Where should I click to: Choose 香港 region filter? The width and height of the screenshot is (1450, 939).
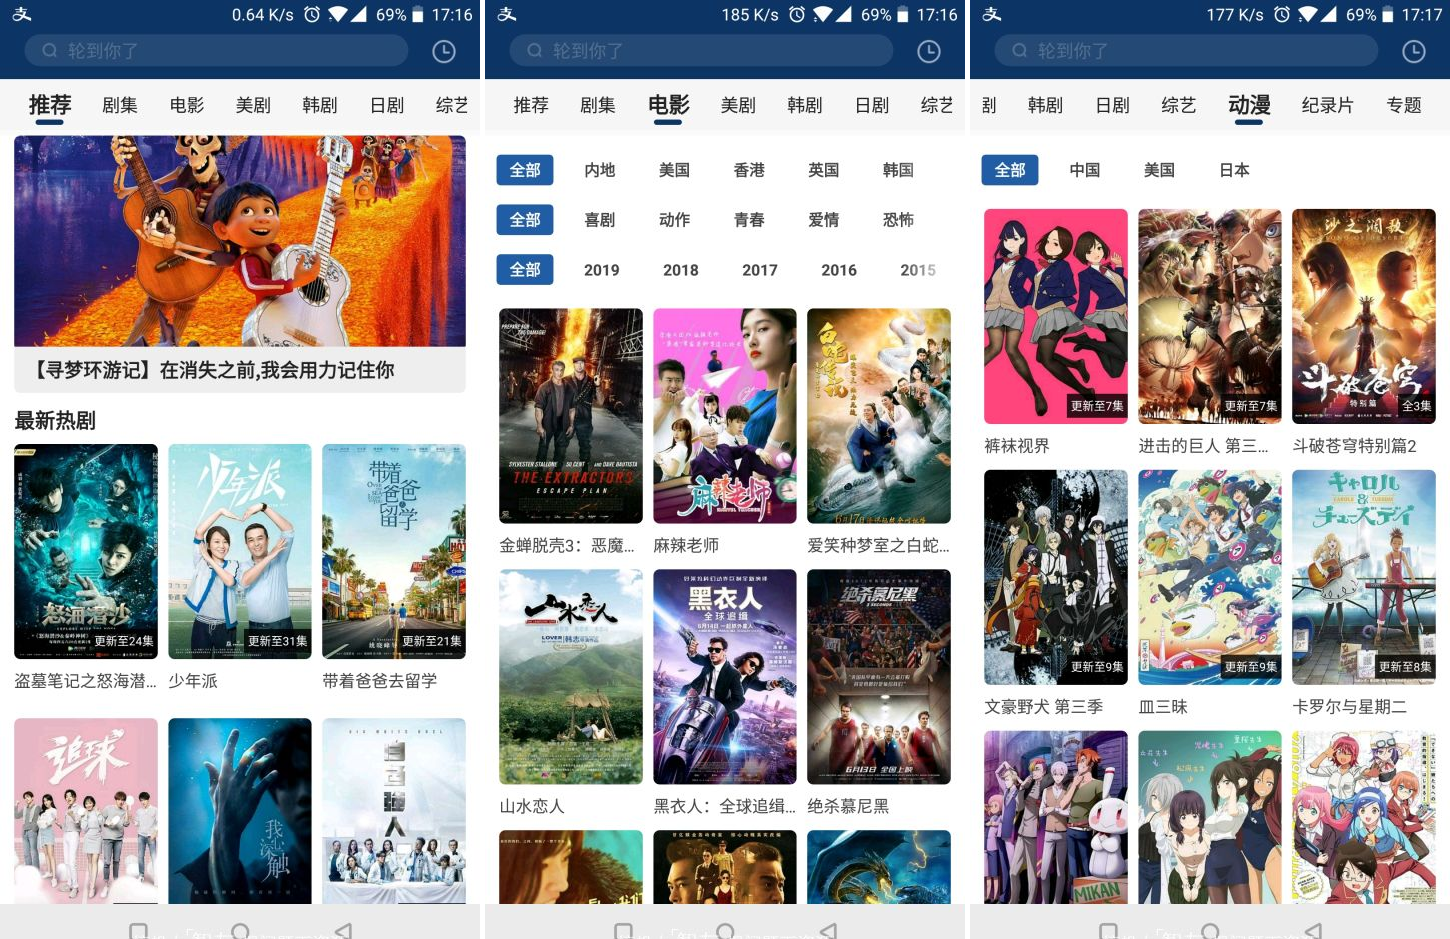tap(749, 170)
